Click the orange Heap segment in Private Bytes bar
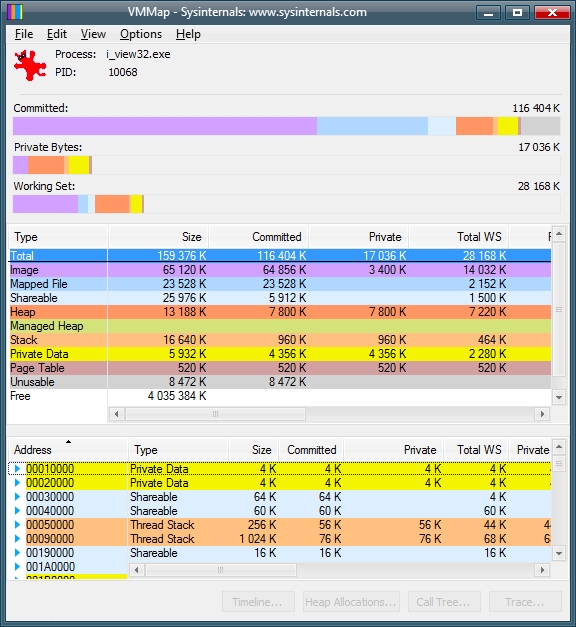Viewport: 576px width, 627px height. point(46,165)
